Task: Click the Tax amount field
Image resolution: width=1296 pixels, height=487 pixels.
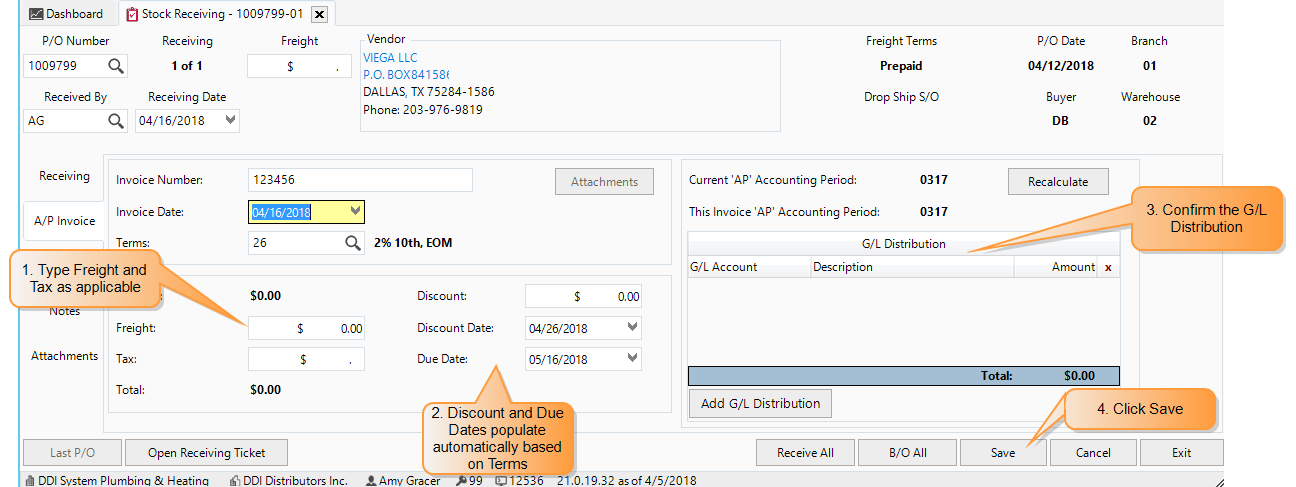Action: [x=306, y=359]
